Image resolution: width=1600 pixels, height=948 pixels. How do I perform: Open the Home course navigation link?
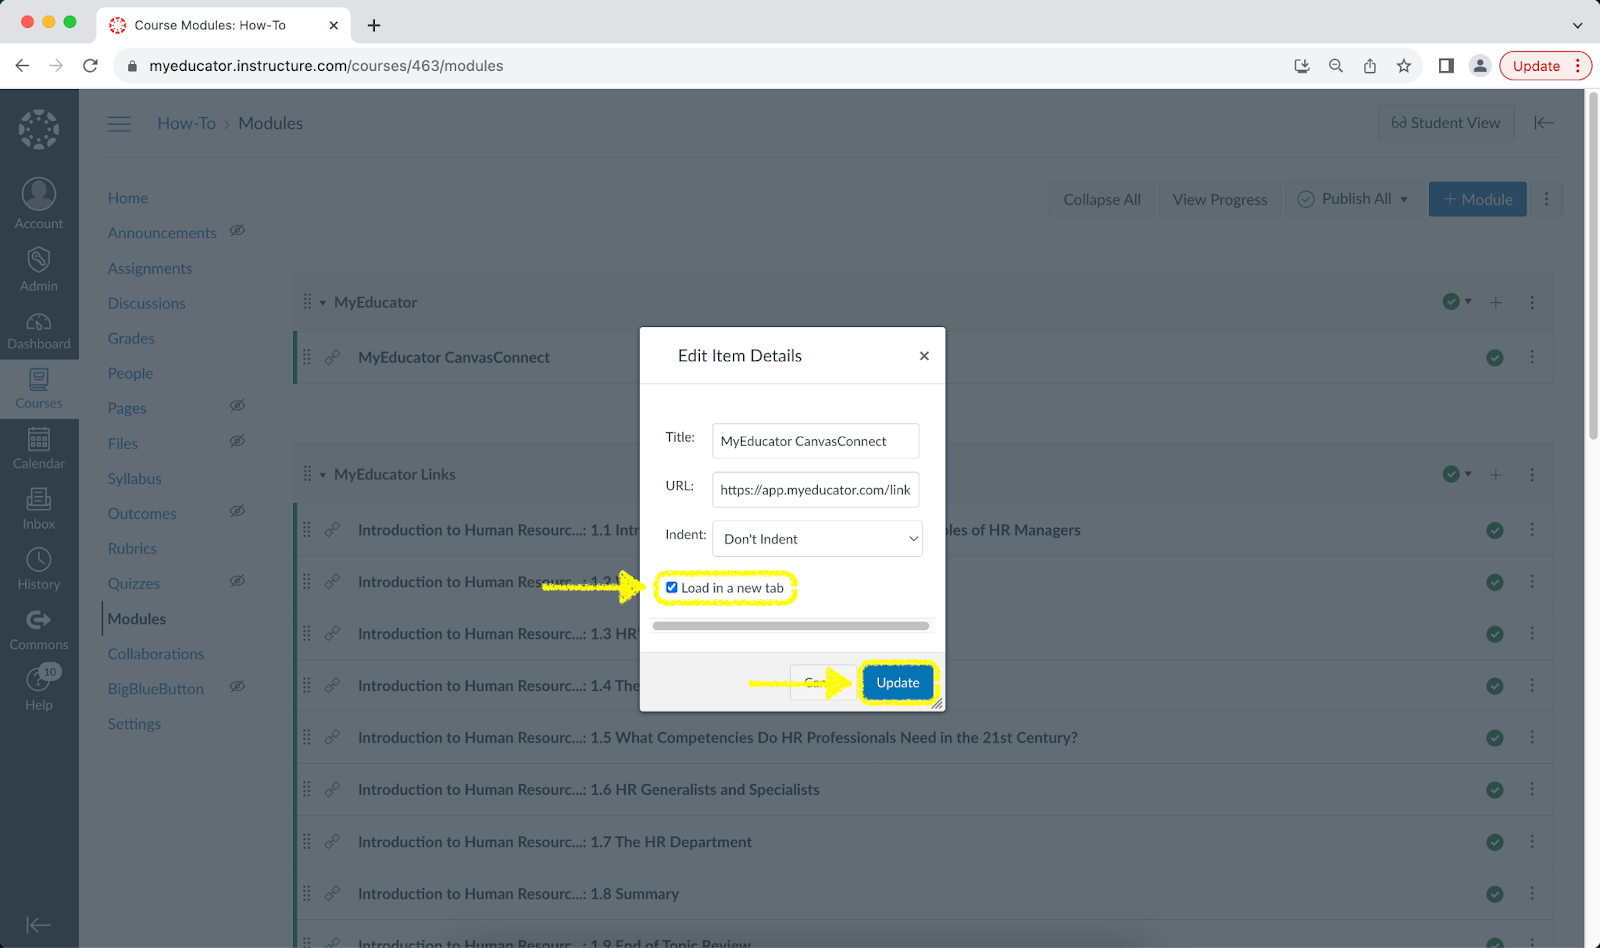[x=128, y=198]
